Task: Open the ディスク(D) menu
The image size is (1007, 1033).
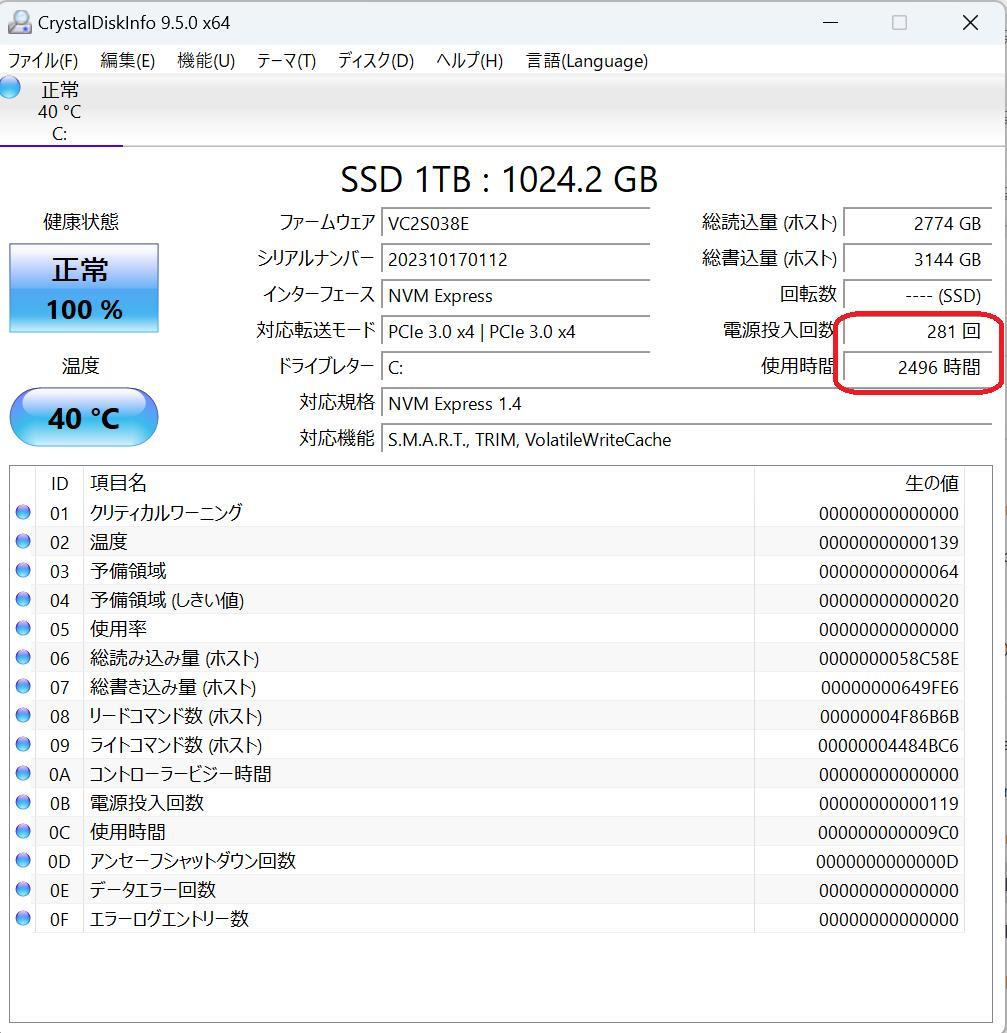Action: point(372,61)
